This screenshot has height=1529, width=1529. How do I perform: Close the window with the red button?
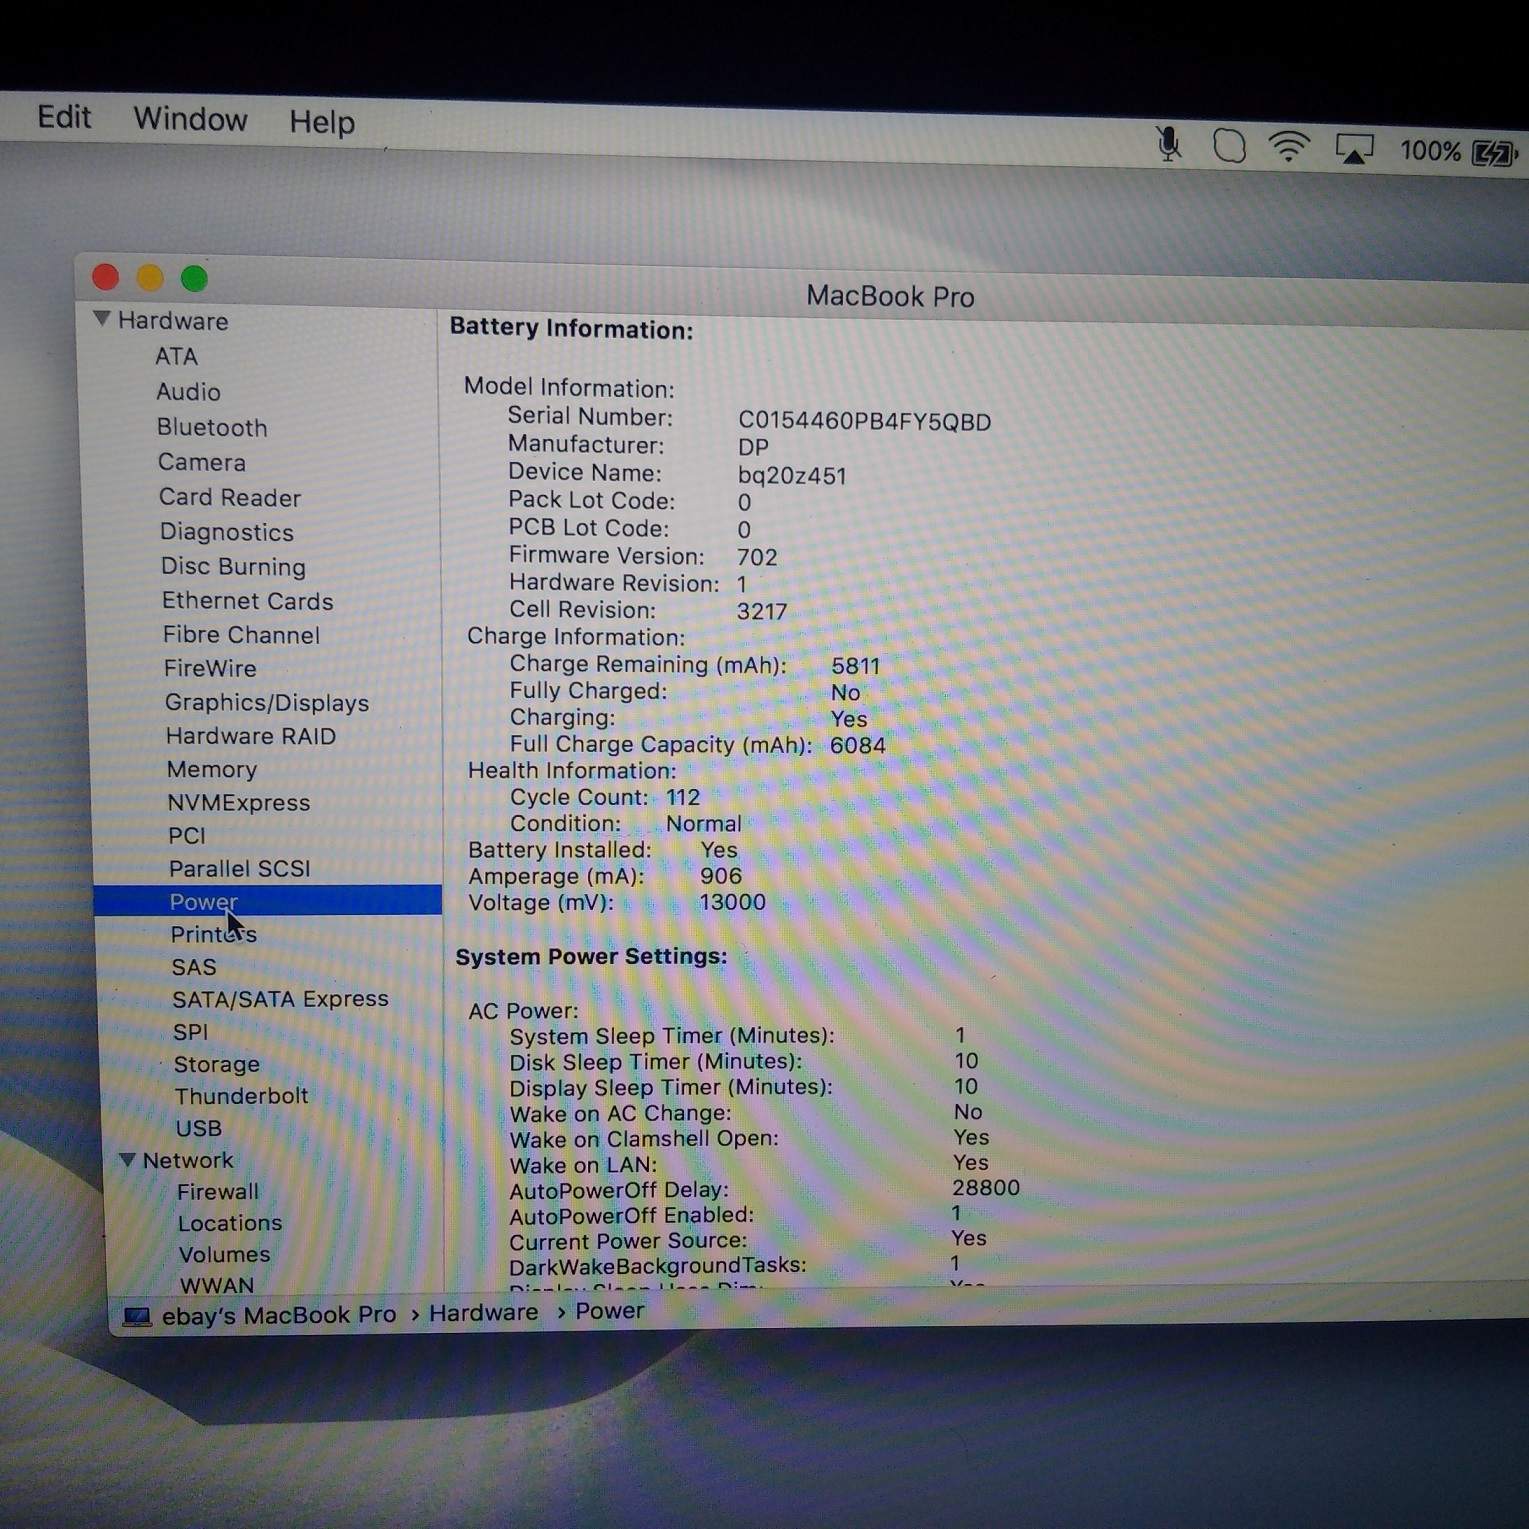click(105, 277)
